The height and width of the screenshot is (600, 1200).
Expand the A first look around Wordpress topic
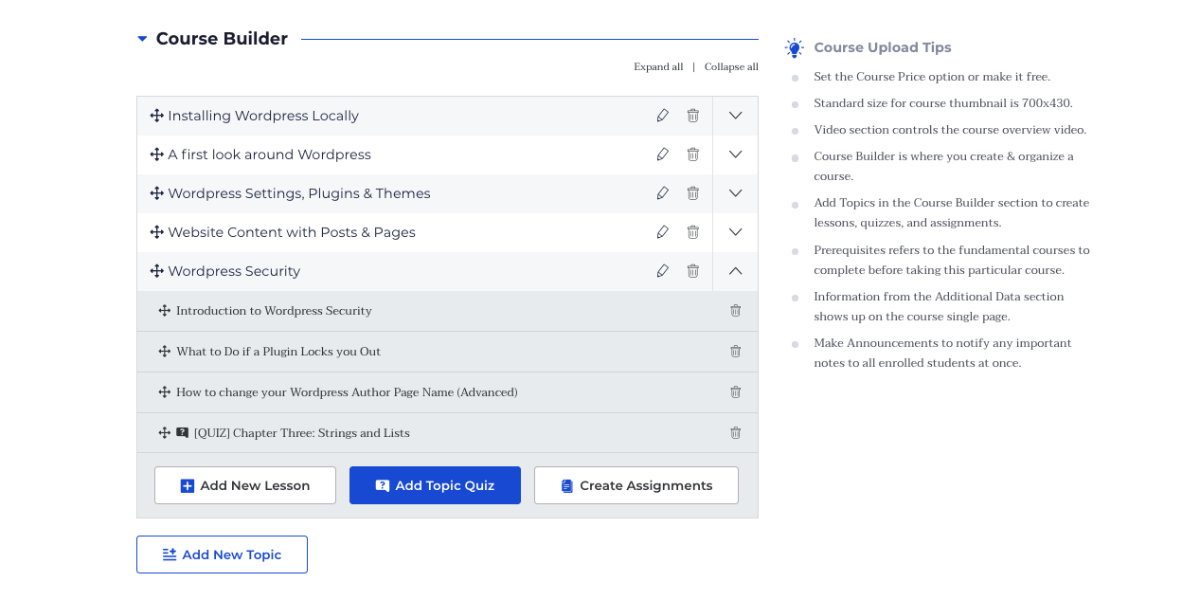pyautogui.click(x=736, y=155)
